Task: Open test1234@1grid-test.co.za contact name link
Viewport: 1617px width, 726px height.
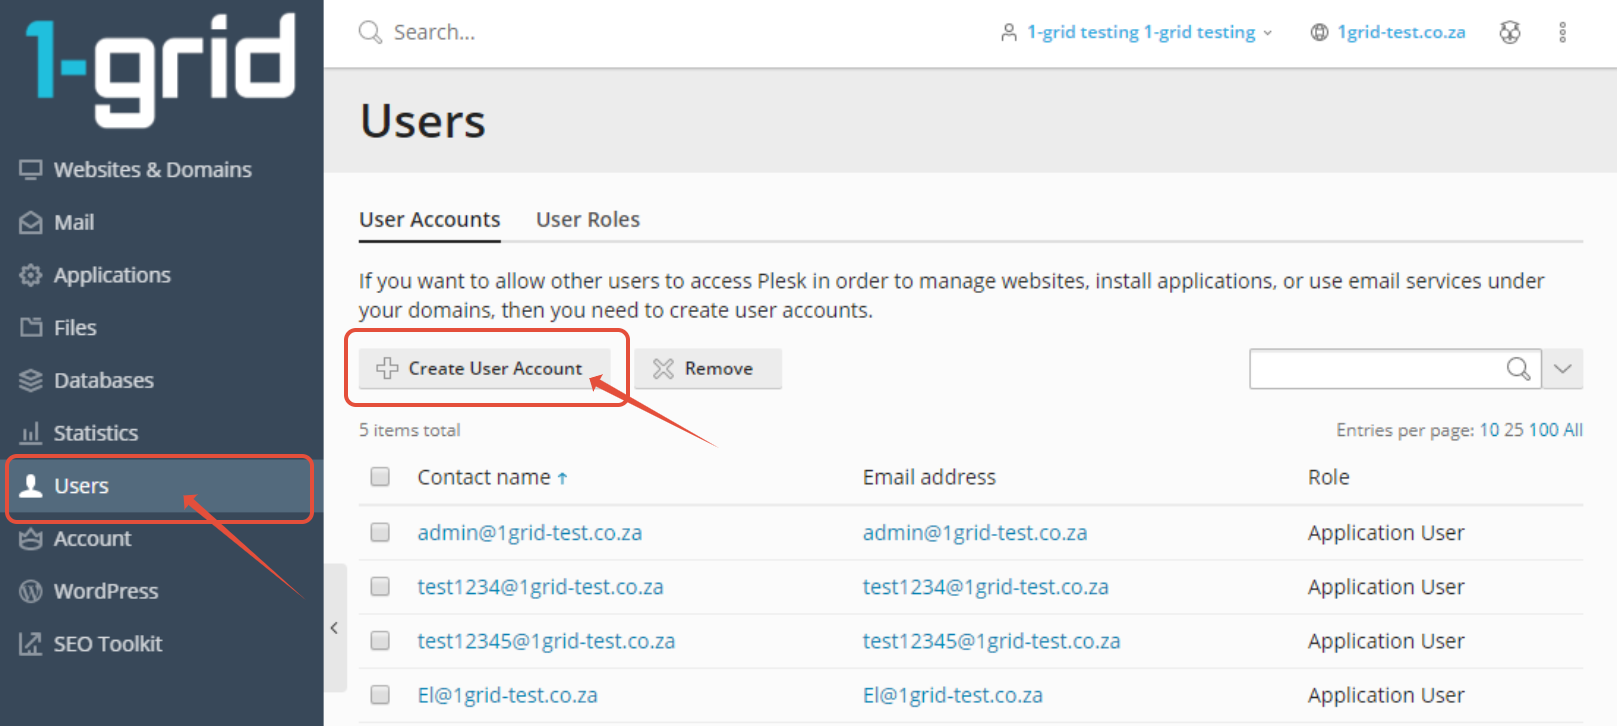Action: pos(541,587)
